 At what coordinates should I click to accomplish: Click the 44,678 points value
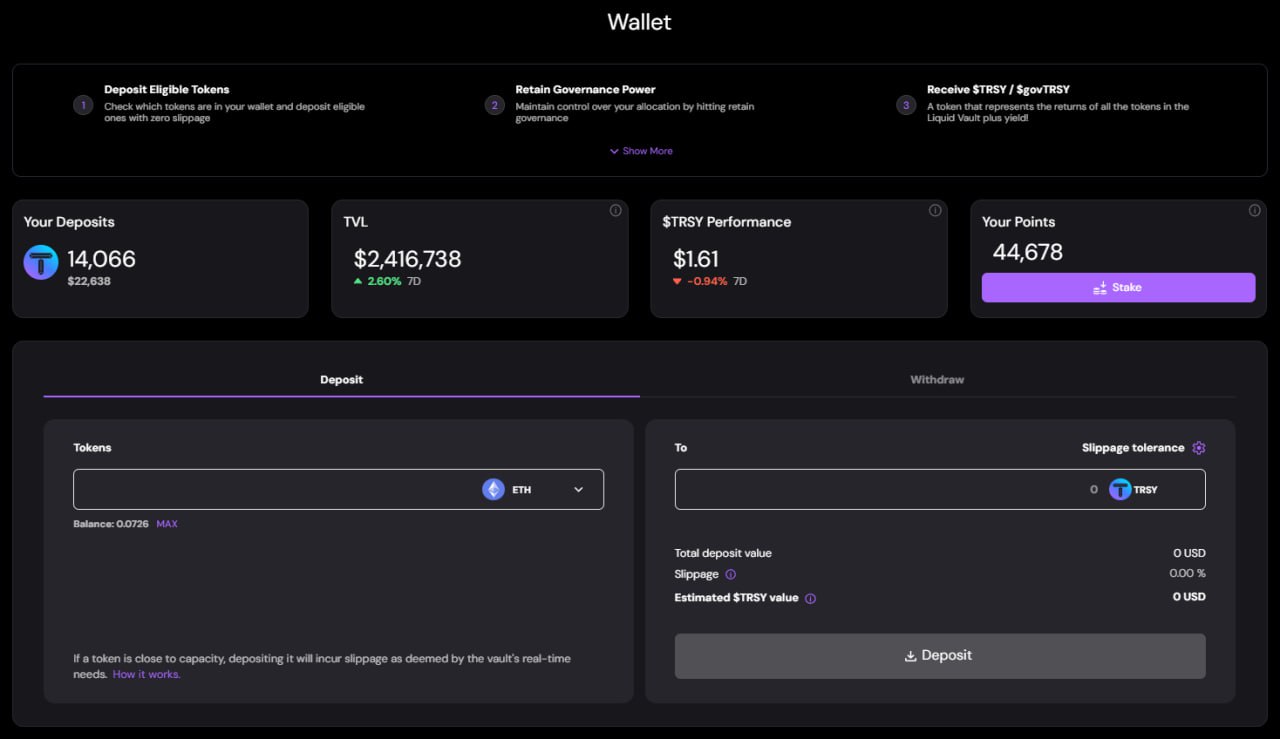click(1028, 252)
